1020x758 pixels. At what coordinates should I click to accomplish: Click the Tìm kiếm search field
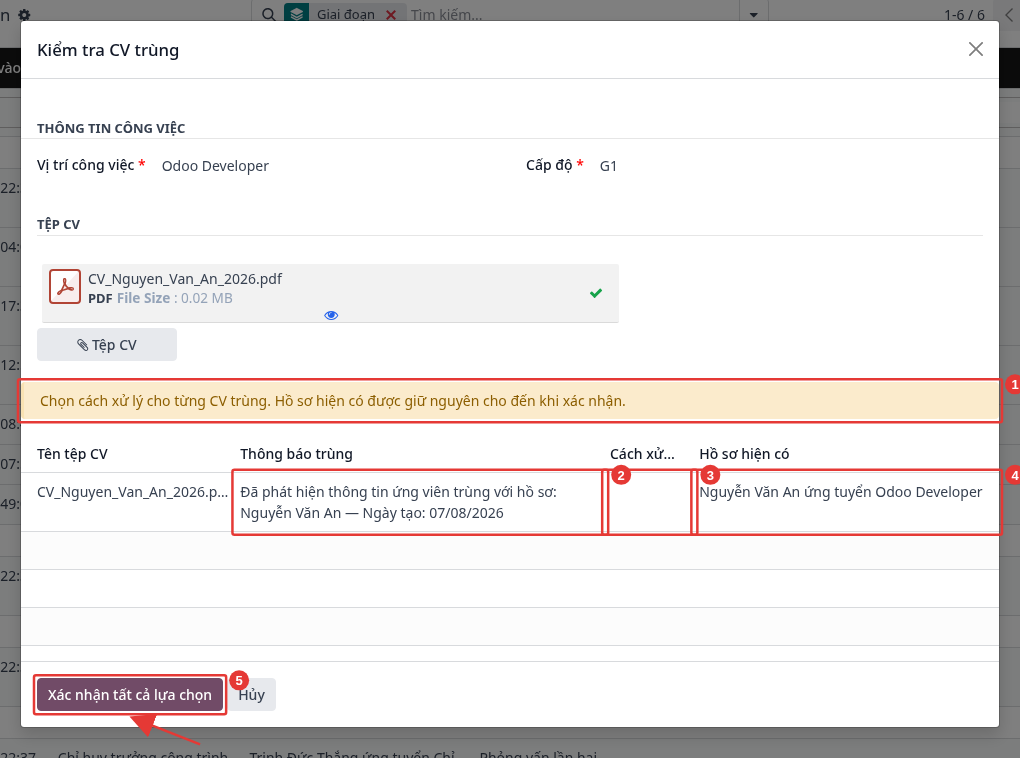(572, 14)
